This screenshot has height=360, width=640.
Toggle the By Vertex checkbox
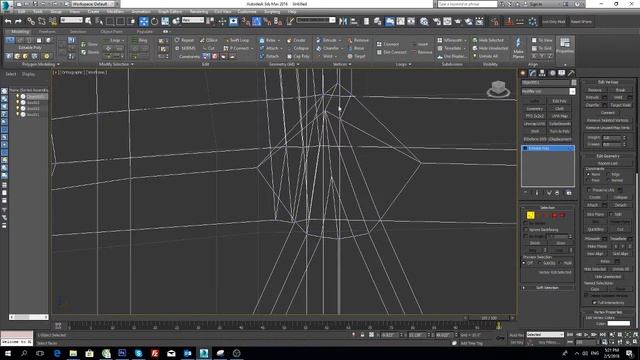coord(526,223)
